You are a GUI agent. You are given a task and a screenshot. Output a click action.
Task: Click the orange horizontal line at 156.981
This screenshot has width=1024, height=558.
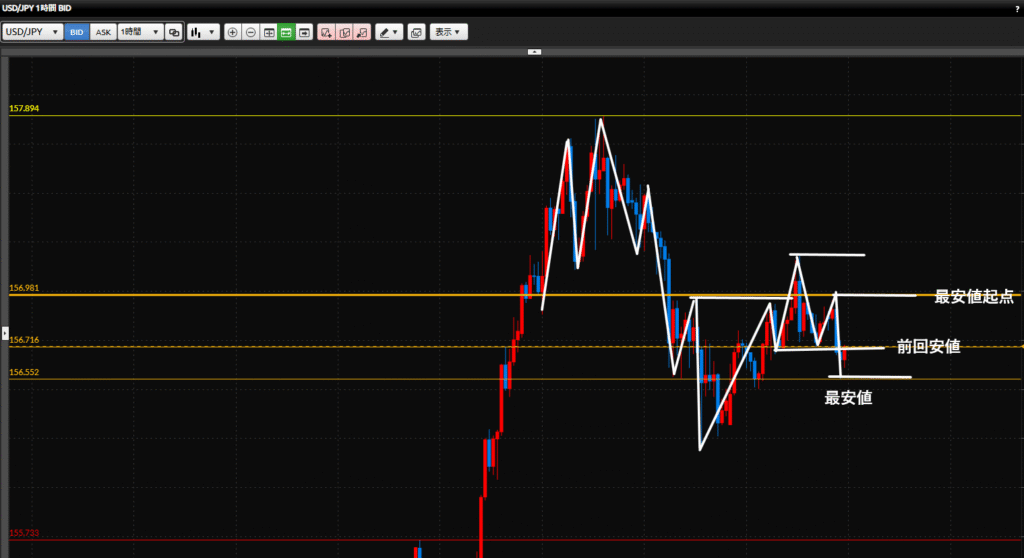[300, 295]
